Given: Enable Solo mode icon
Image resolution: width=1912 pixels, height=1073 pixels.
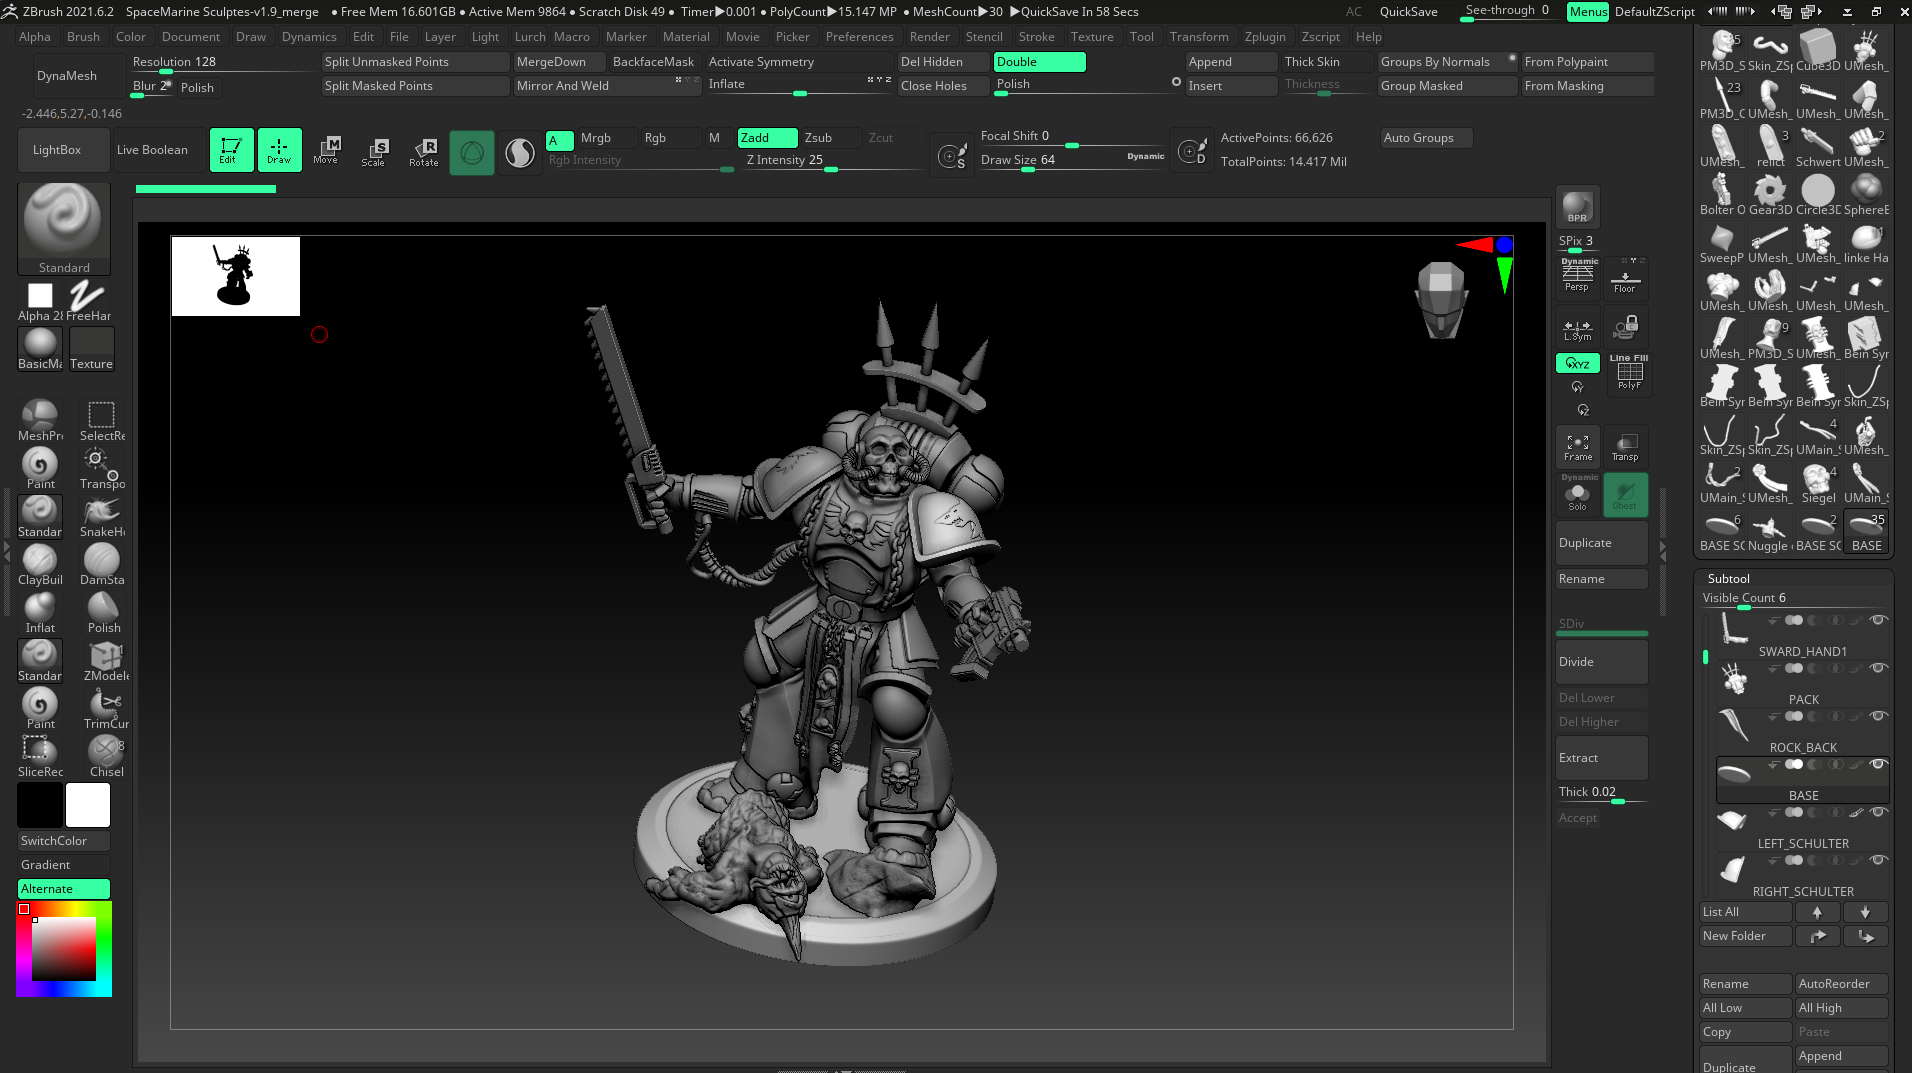Looking at the screenshot, I should pyautogui.click(x=1577, y=493).
